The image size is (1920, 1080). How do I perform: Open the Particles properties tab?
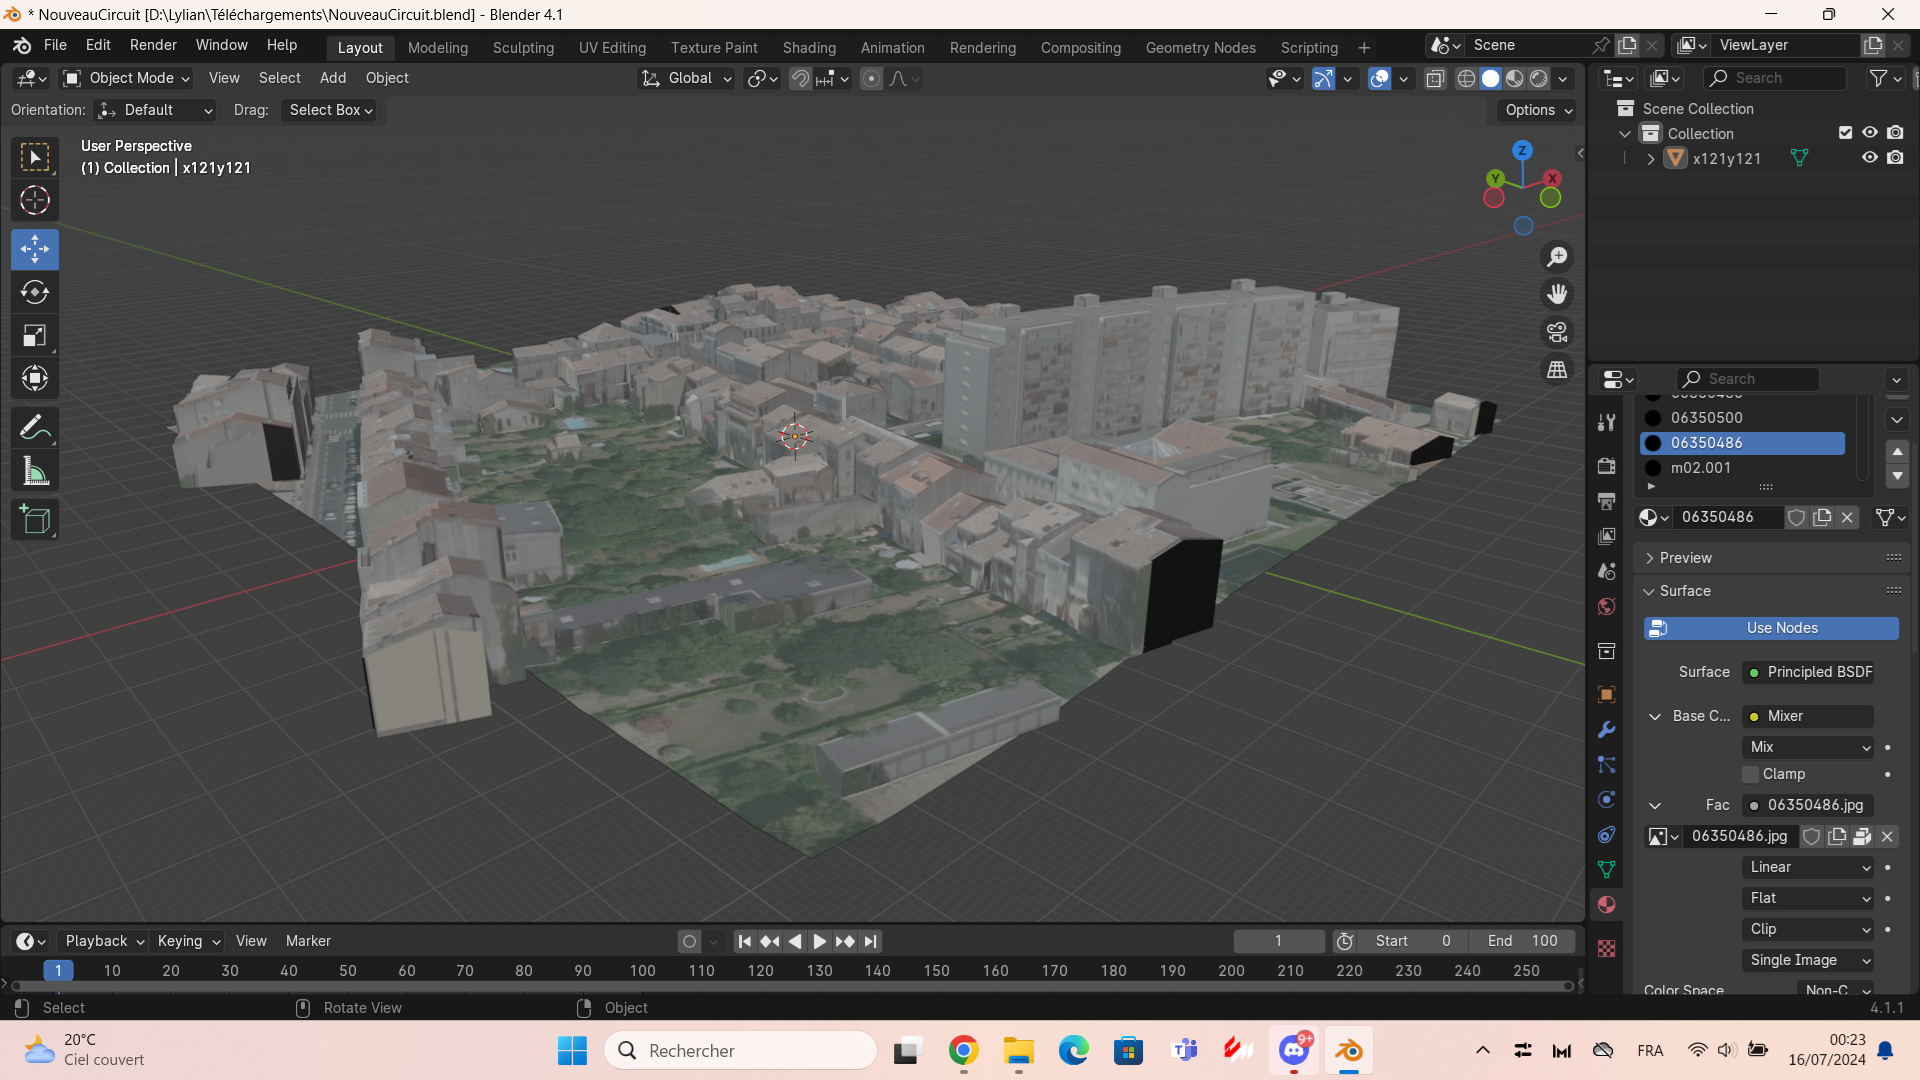pos(1607,765)
